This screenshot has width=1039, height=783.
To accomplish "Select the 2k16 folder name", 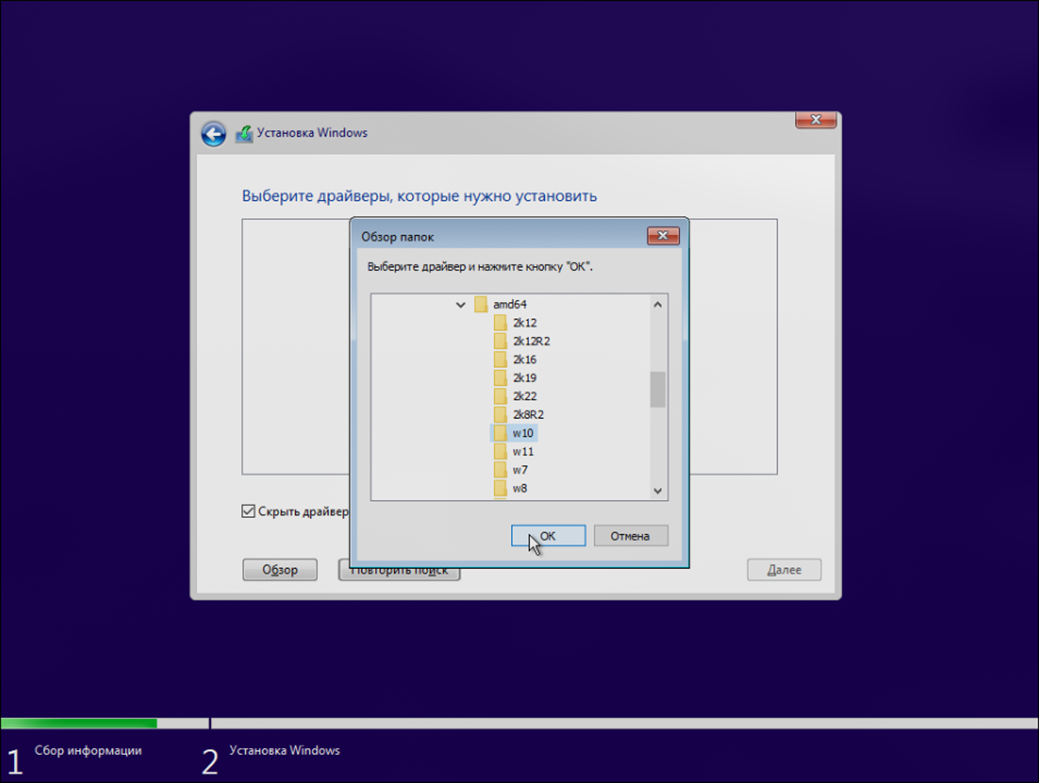I will pyautogui.click(x=524, y=360).
